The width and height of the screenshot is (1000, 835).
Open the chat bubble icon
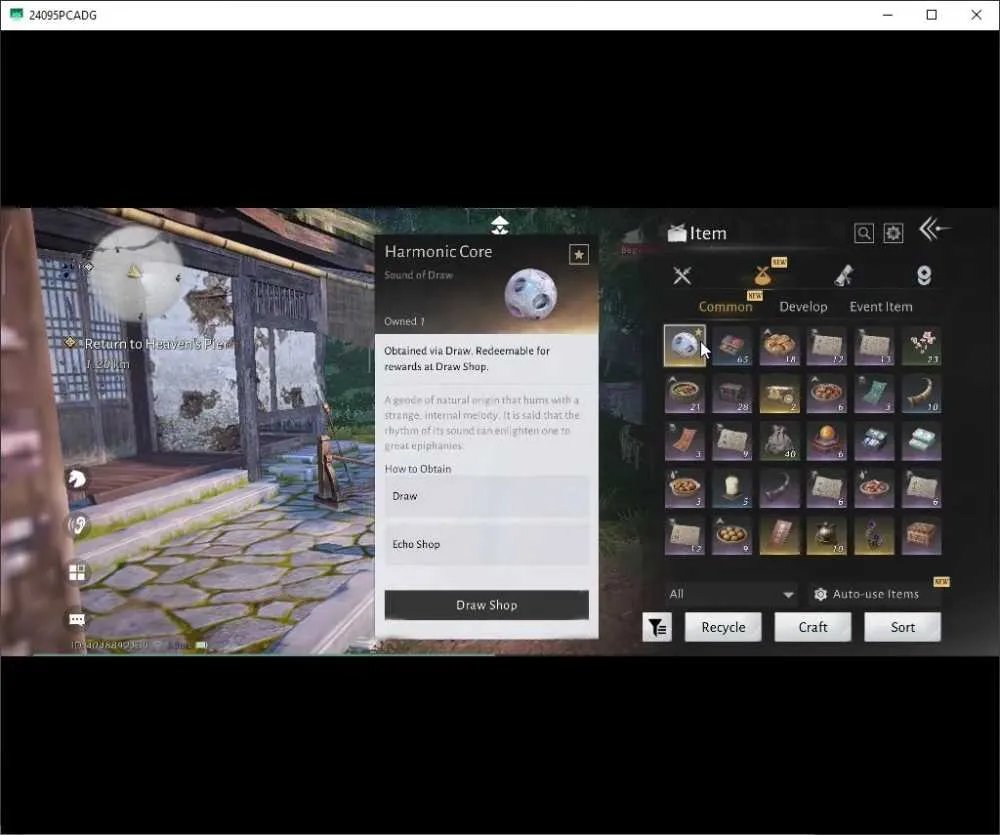tap(77, 619)
